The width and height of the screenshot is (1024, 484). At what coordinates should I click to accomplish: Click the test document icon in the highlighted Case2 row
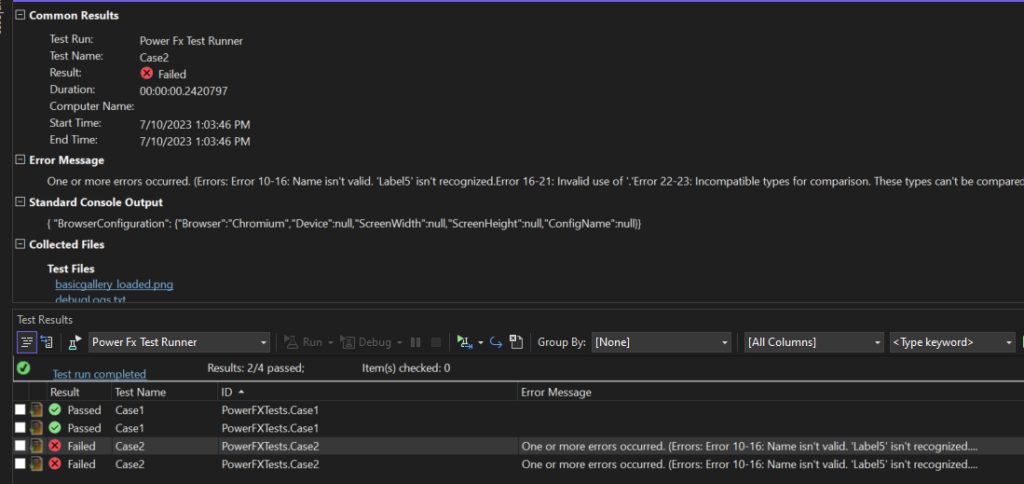tap(37, 445)
